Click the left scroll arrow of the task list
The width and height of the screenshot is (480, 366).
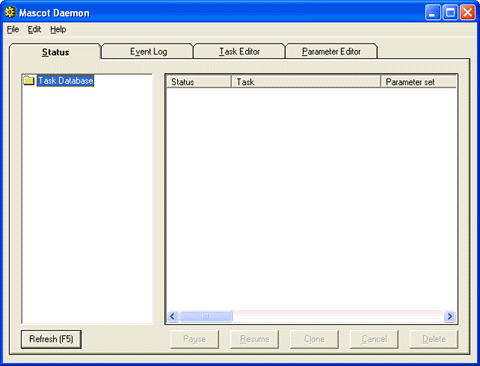tap(173, 316)
